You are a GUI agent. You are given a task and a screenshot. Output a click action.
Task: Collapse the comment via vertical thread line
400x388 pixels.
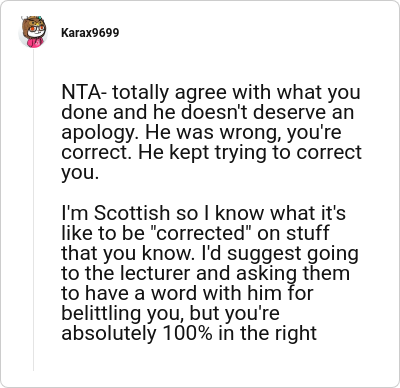tap(33, 210)
